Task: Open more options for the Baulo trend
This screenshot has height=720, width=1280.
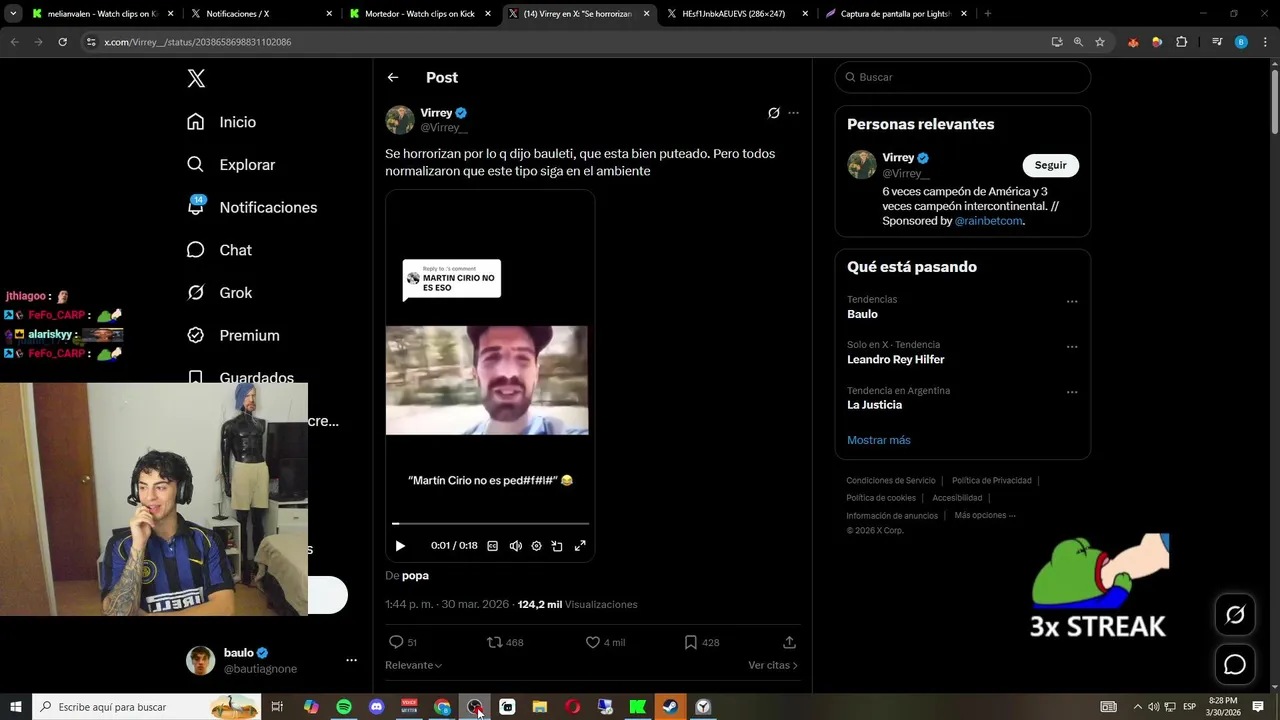Action: 1072,301
